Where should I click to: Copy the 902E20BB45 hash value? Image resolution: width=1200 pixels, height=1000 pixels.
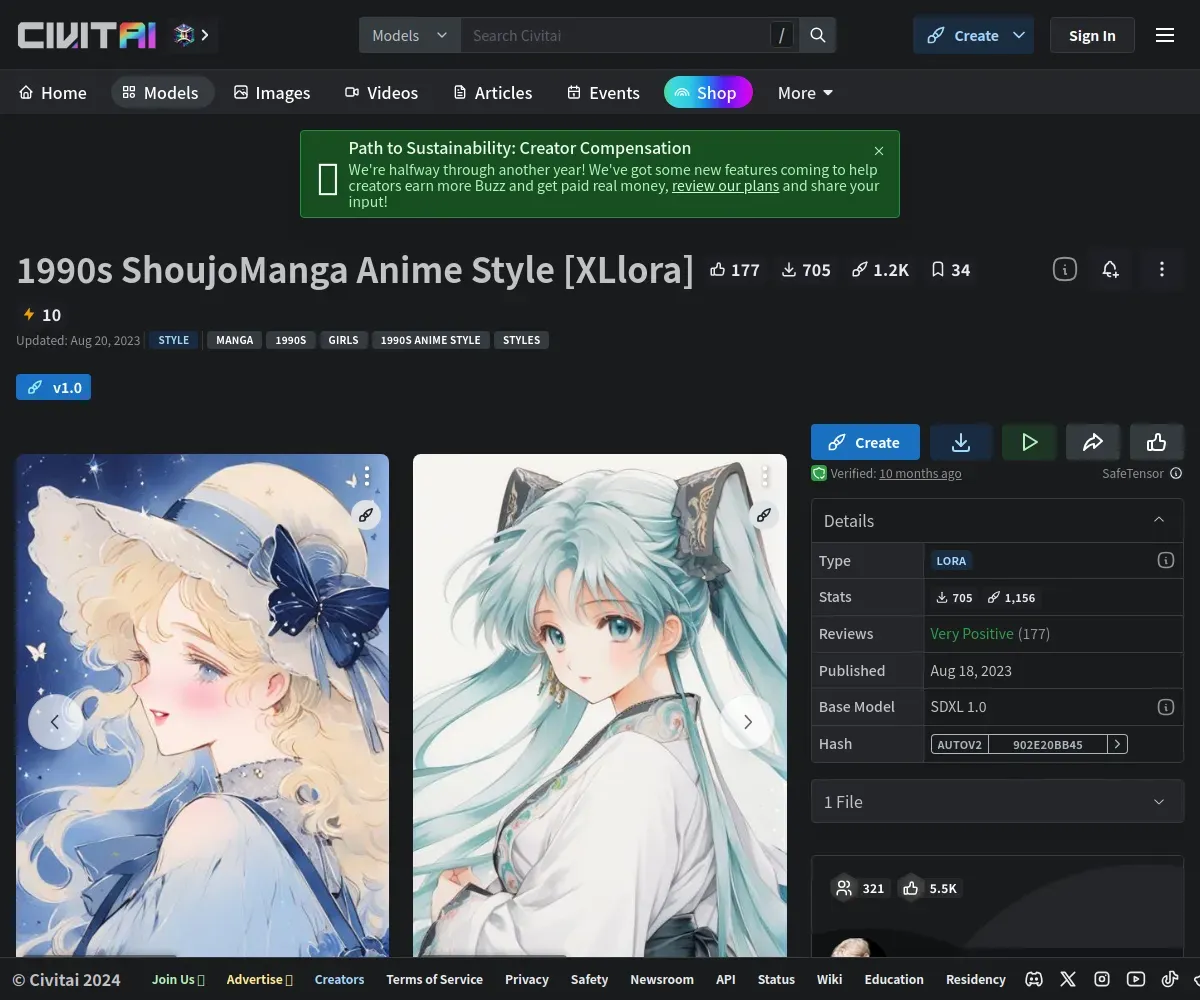coord(1047,744)
